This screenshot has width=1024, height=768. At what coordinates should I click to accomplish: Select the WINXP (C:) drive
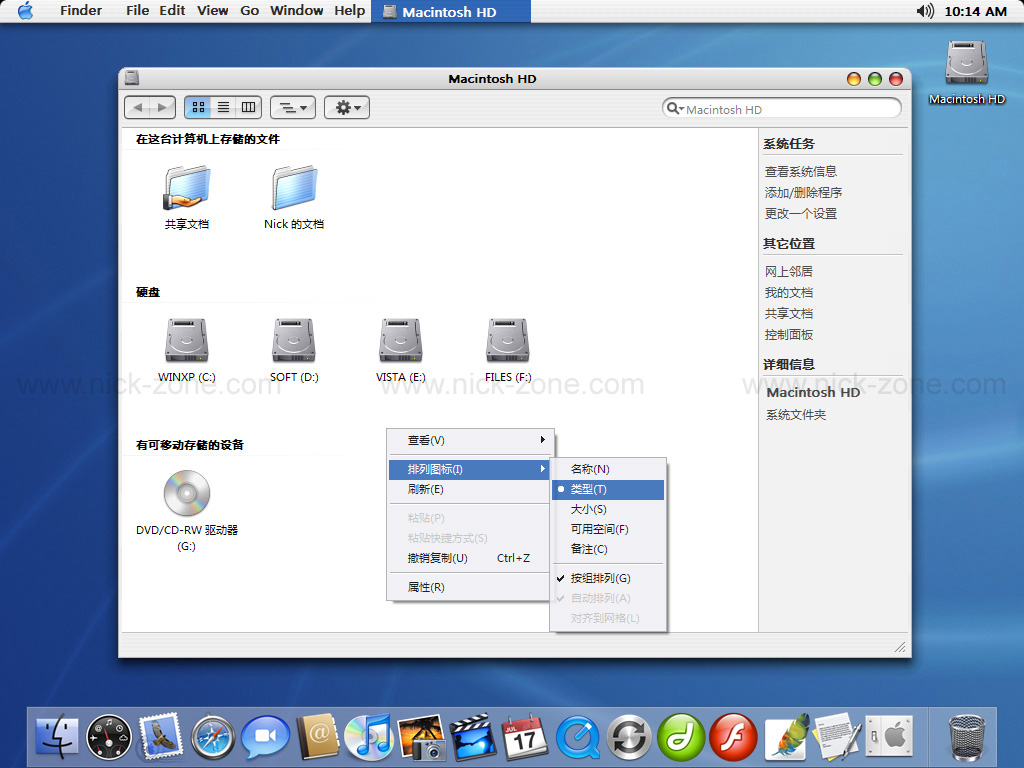[x=187, y=340]
